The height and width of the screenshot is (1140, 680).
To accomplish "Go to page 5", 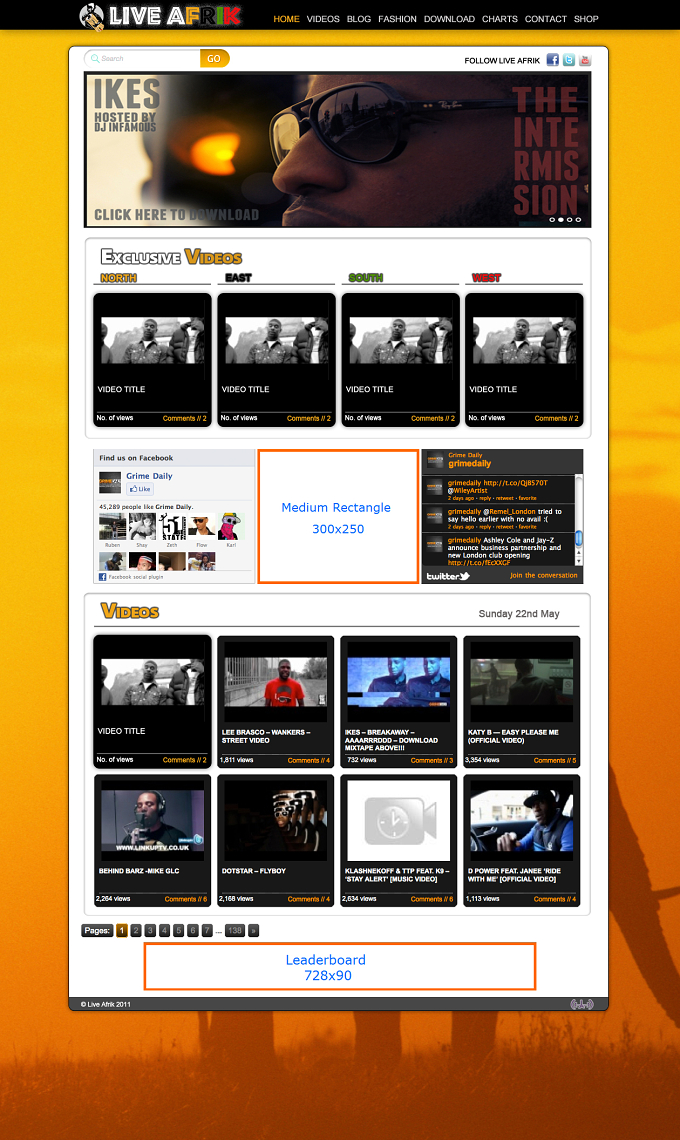I will point(178,931).
